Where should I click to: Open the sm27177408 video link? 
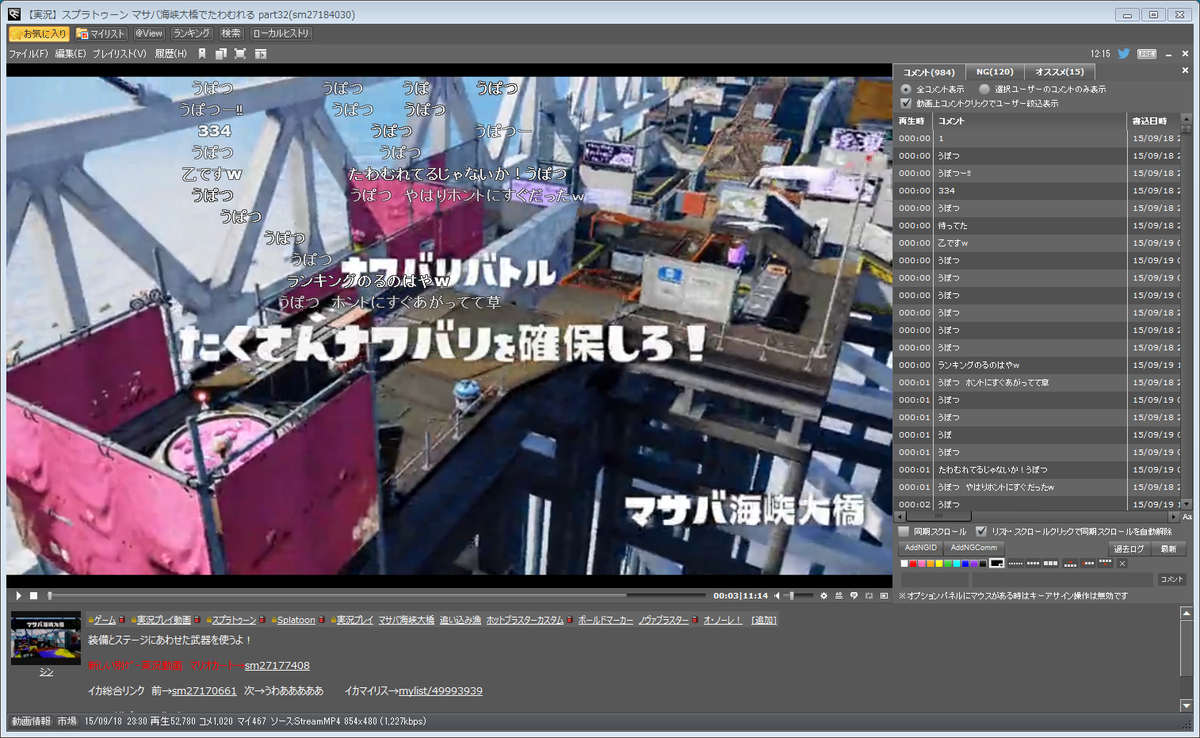tap(277, 665)
